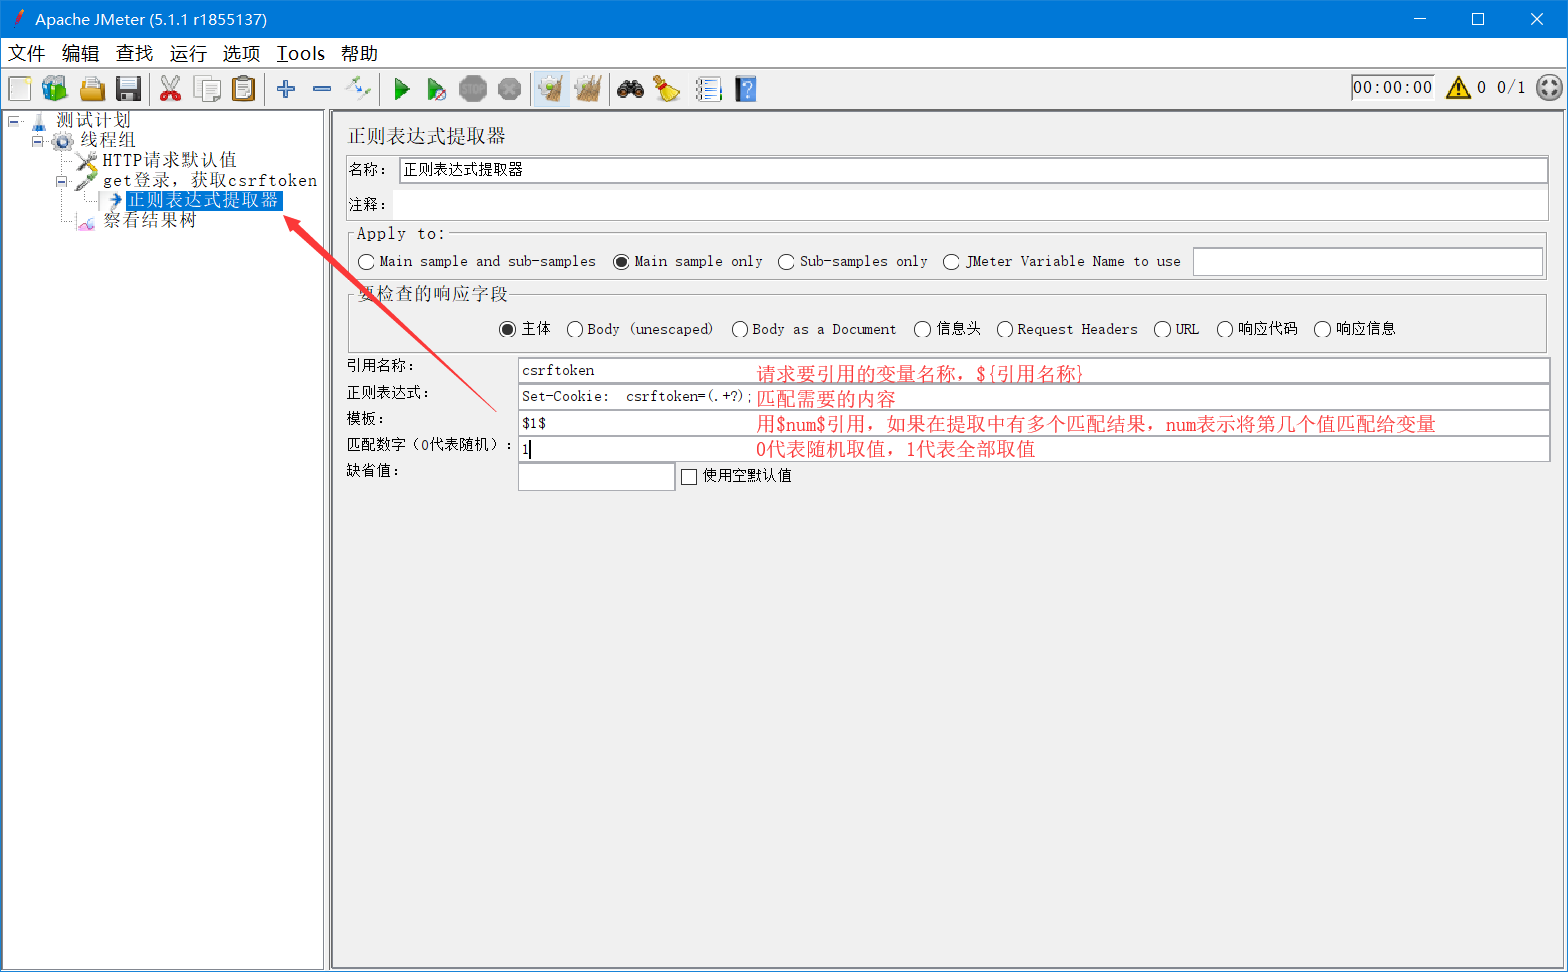Image resolution: width=1568 pixels, height=972 pixels.
Task: Save the test plan with floppy icon
Action: [x=128, y=89]
